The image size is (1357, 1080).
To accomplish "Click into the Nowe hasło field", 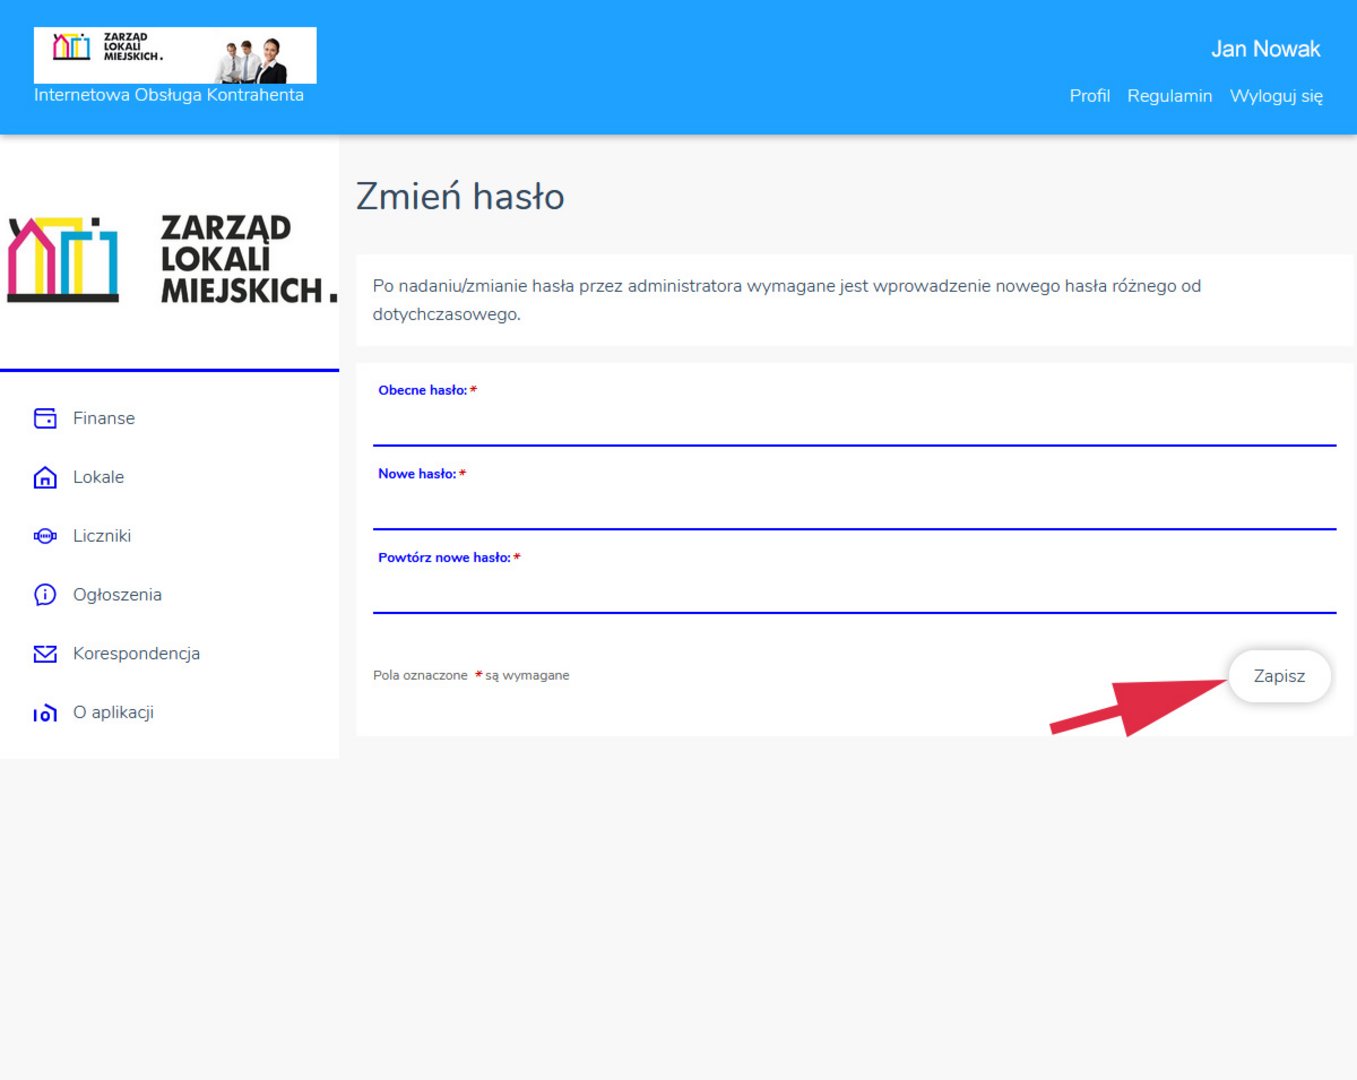I will 854,509.
